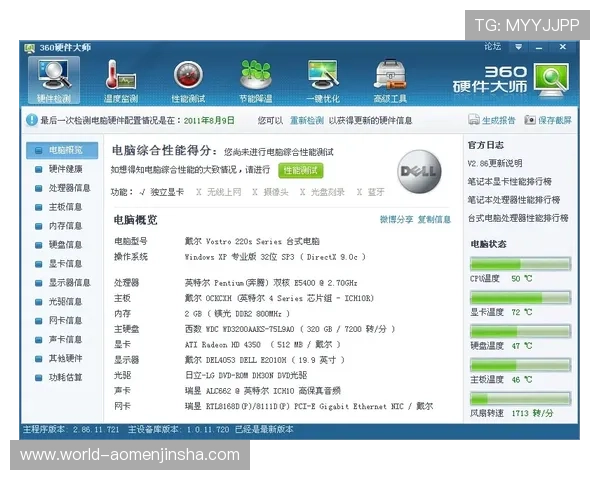600x480 pixels.
Task: Select 硬盘信息 in the sidebar
Action: [65, 244]
